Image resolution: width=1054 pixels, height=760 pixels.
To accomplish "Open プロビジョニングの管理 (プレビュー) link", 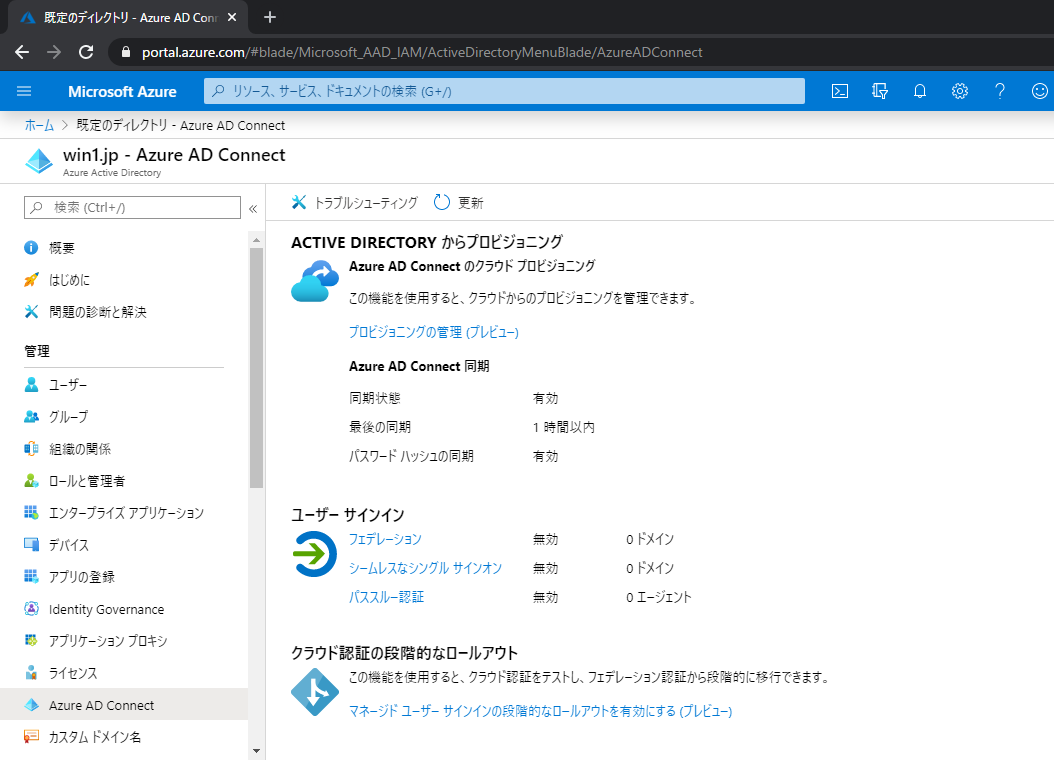I will [434, 332].
